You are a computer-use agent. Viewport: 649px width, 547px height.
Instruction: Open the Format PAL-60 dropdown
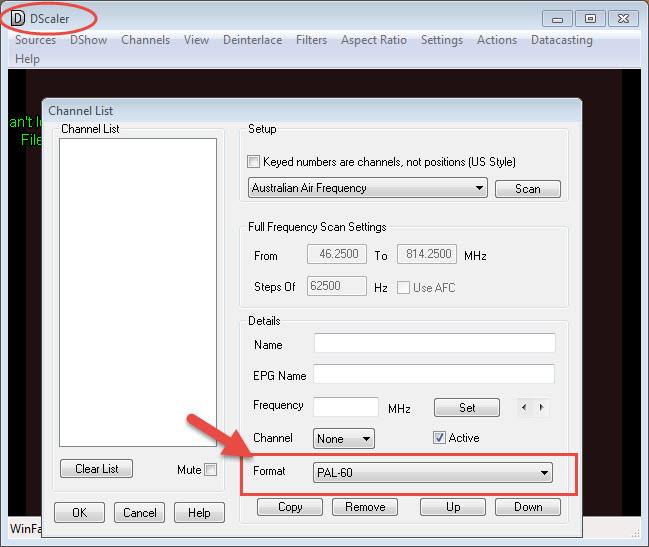coord(433,473)
